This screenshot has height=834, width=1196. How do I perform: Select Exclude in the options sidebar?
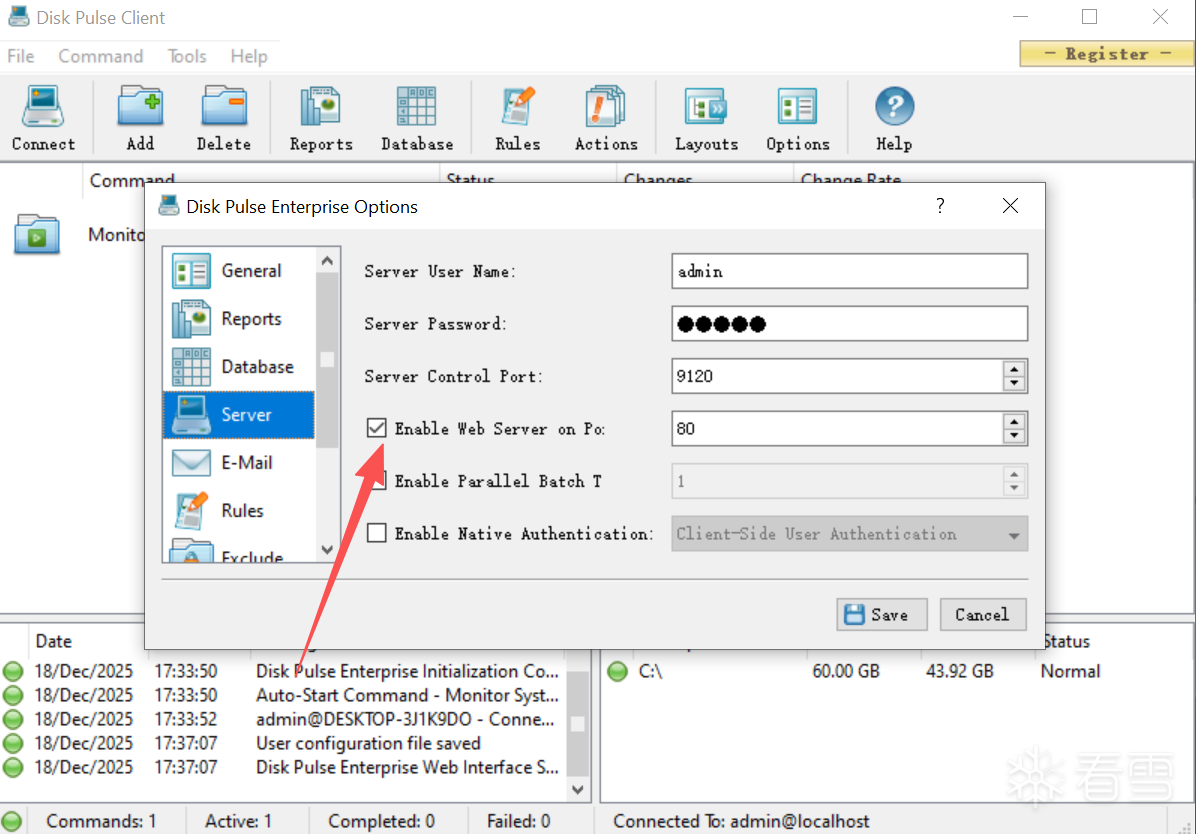pos(239,551)
